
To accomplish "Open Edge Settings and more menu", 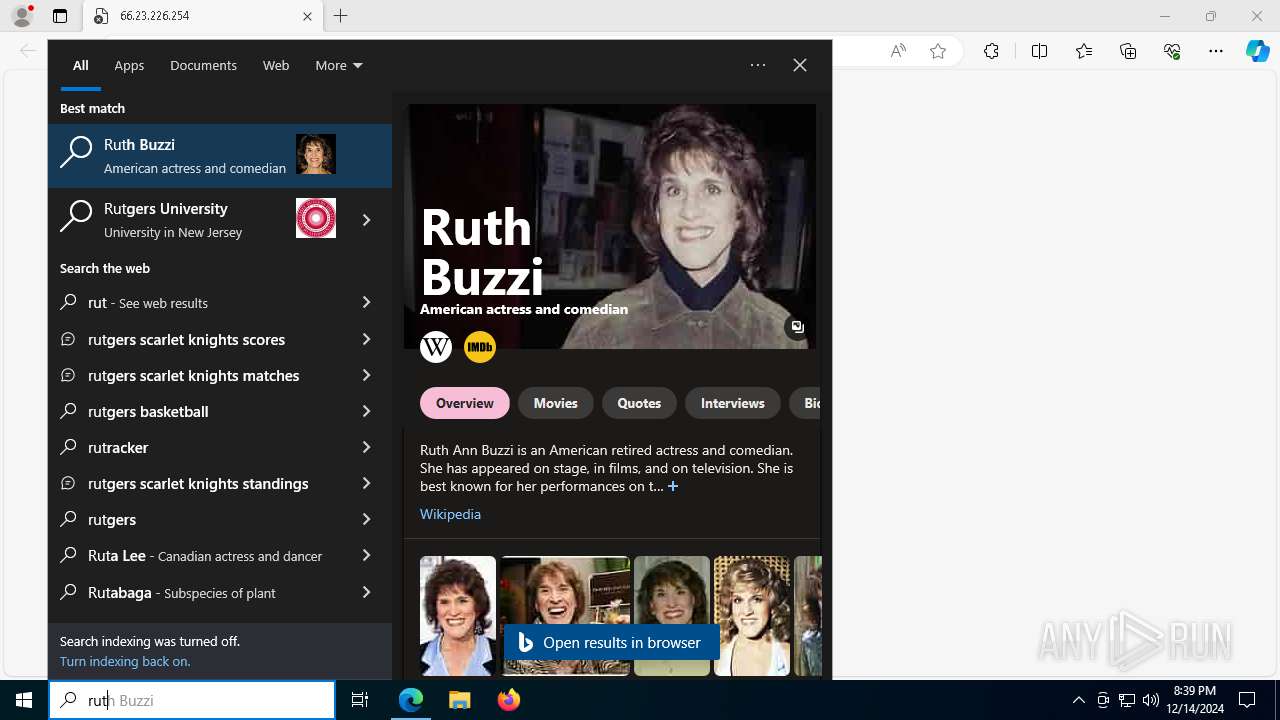I will point(1216,51).
